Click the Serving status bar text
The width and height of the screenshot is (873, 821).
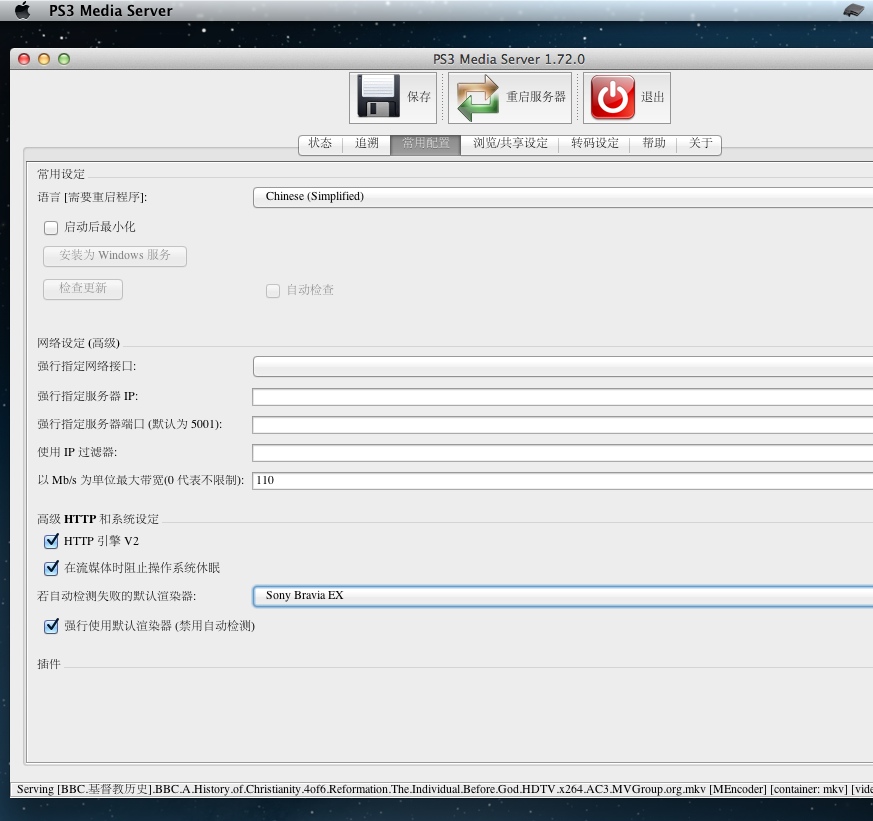444,789
